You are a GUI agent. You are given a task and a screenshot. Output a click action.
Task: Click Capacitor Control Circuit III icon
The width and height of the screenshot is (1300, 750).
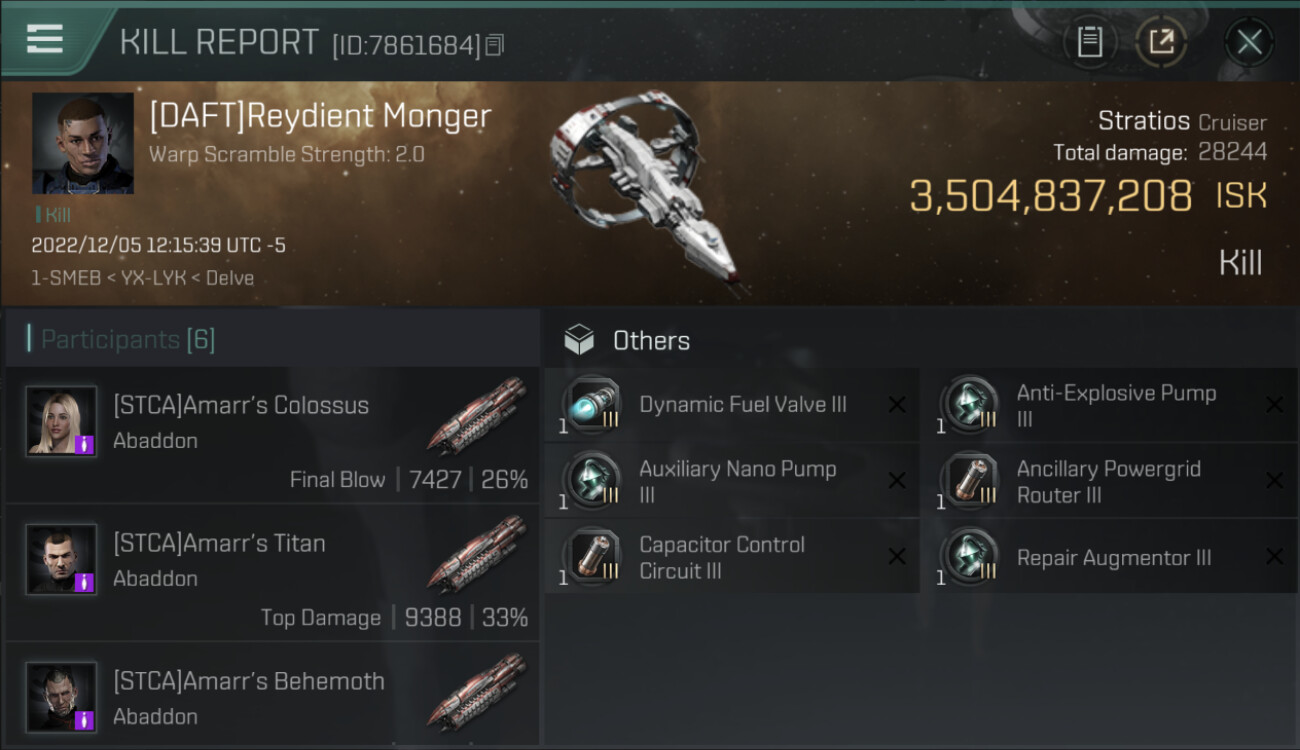point(592,557)
